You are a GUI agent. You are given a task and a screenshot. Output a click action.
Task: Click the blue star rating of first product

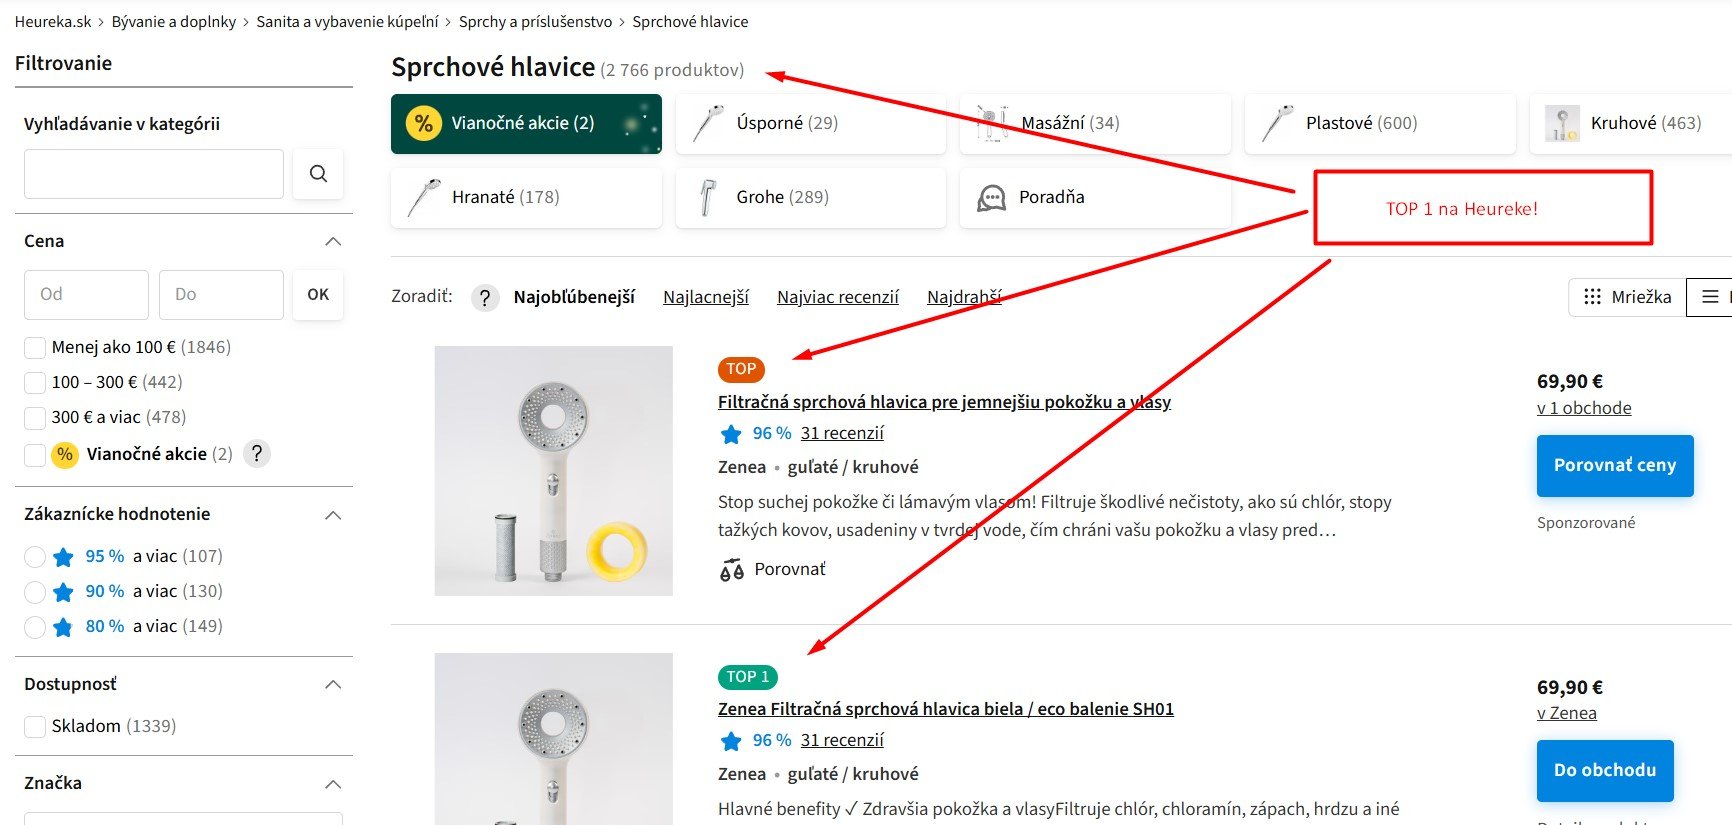point(731,434)
